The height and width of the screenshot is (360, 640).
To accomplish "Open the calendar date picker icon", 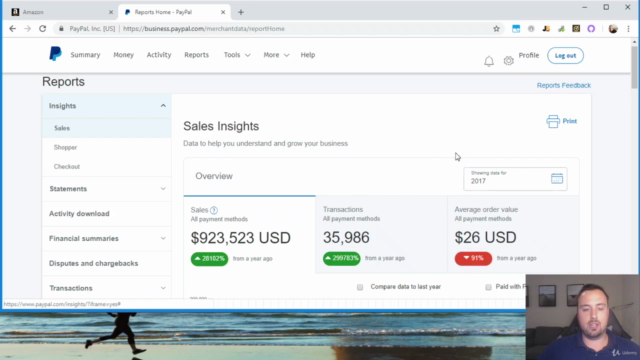I will (557, 178).
